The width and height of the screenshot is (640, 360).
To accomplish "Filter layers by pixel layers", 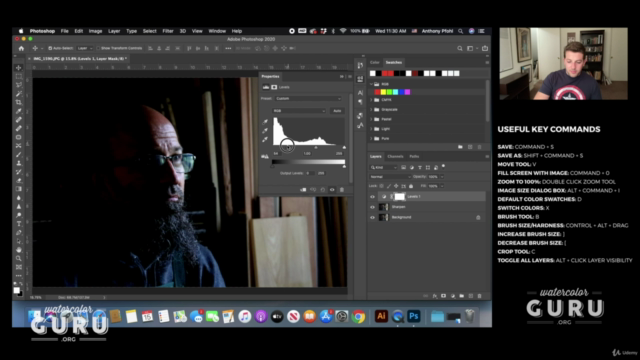I will (403, 167).
